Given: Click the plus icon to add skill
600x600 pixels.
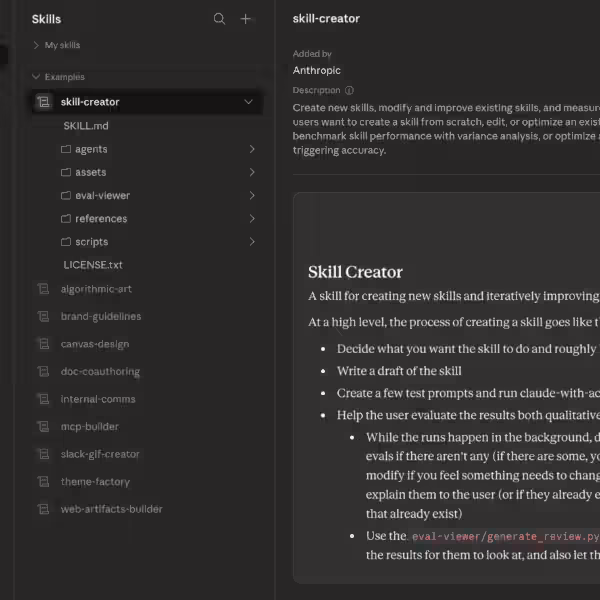Looking at the screenshot, I should pyautogui.click(x=246, y=19).
